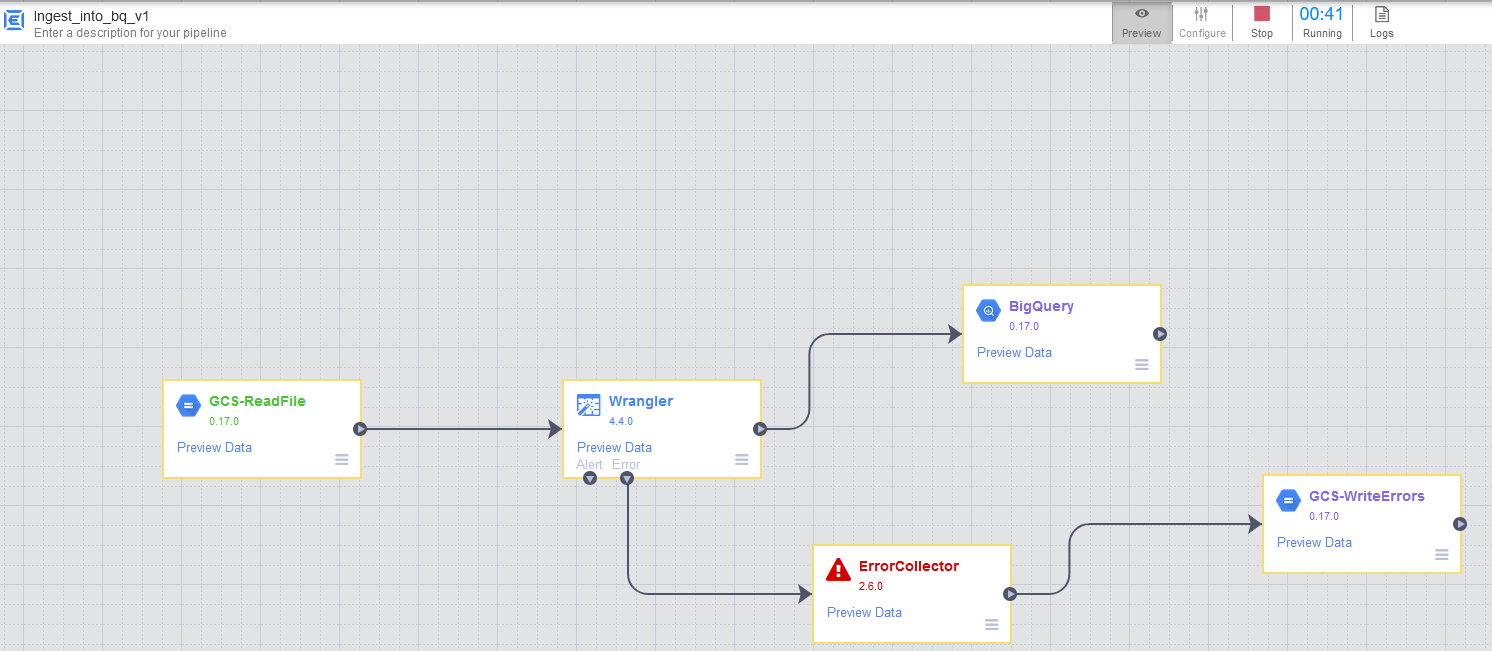Open the hamburger menu on ErrorCollector node
This screenshot has width=1492, height=651.
pyautogui.click(x=992, y=625)
